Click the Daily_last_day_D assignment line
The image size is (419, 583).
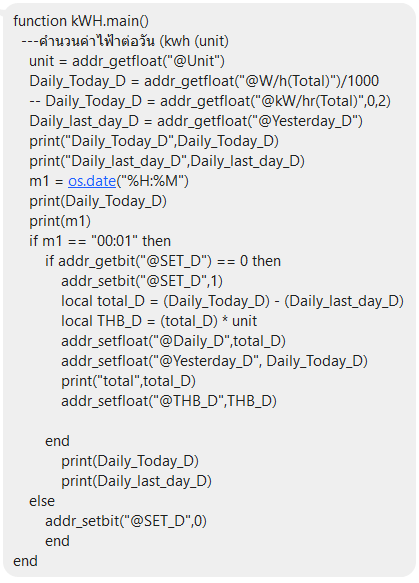(196, 121)
